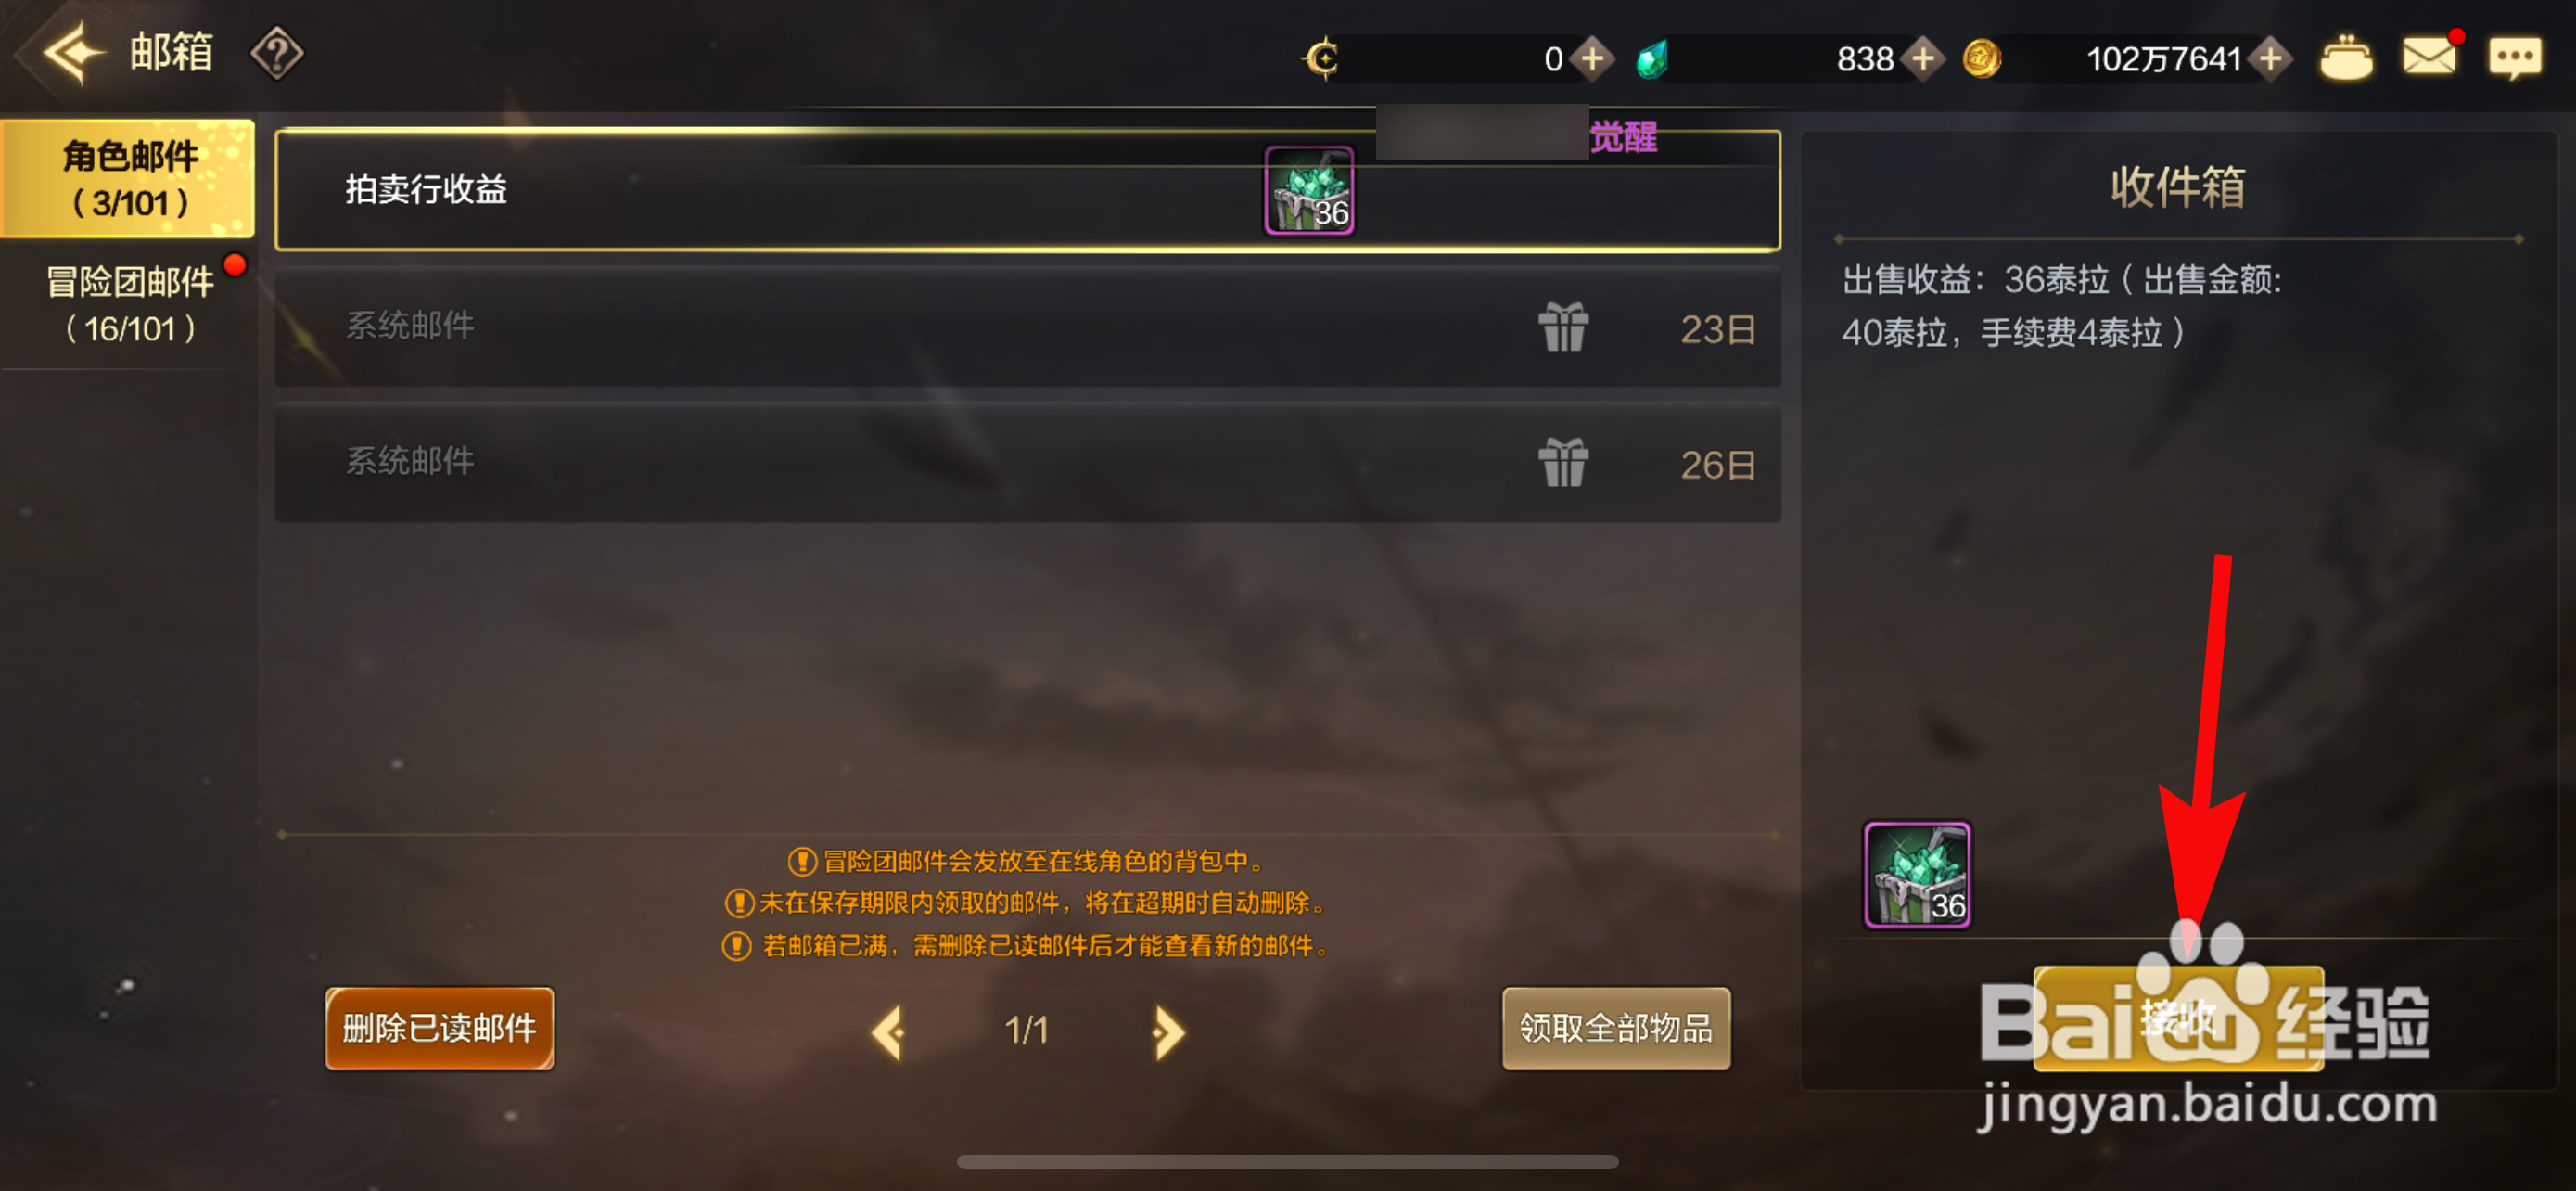2576x1191 pixels.
Task: Click the 接收 receive button
Action: (x=2178, y=1018)
